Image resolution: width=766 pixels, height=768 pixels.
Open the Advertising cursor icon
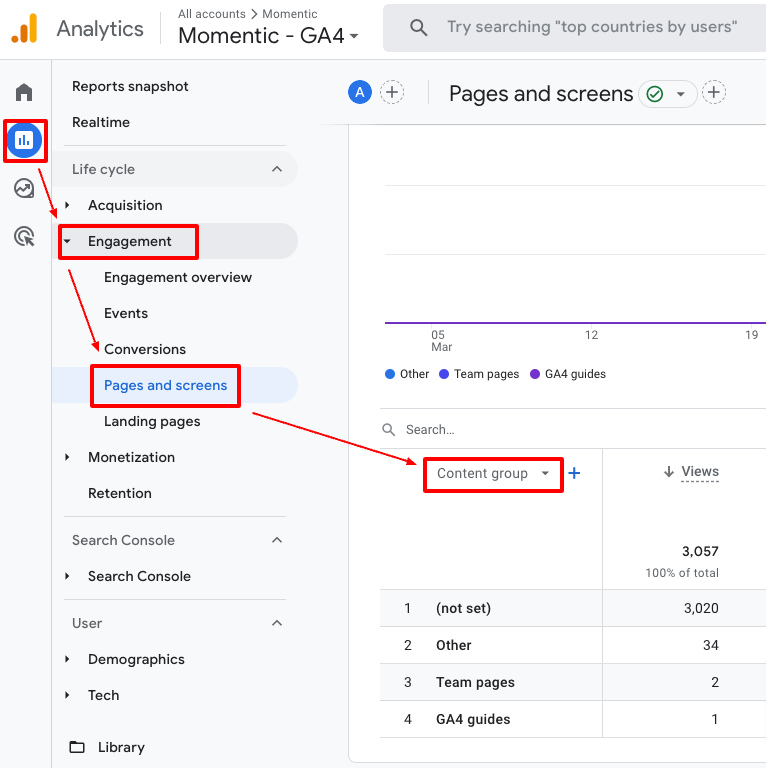[24, 237]
